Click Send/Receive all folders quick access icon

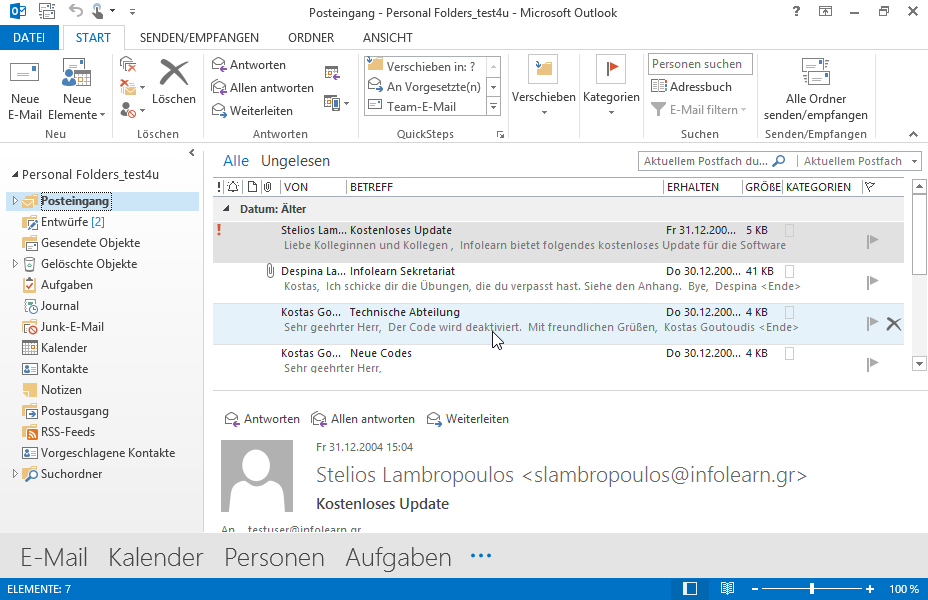point(47,11)
